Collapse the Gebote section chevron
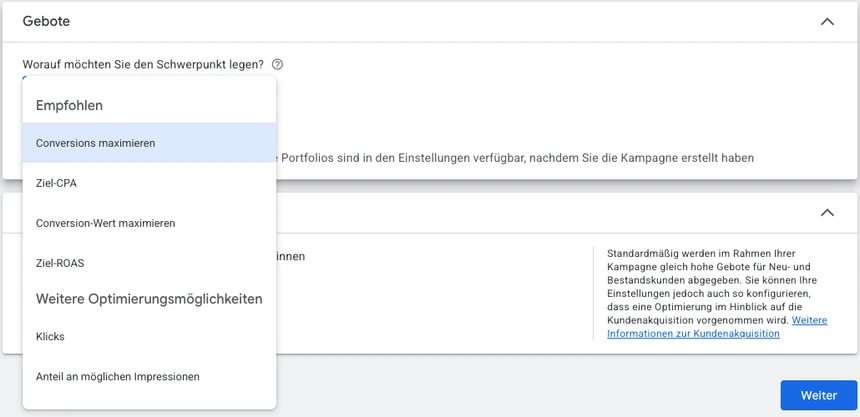This screenshot has height=417, width=860. [x=827, y=22]
